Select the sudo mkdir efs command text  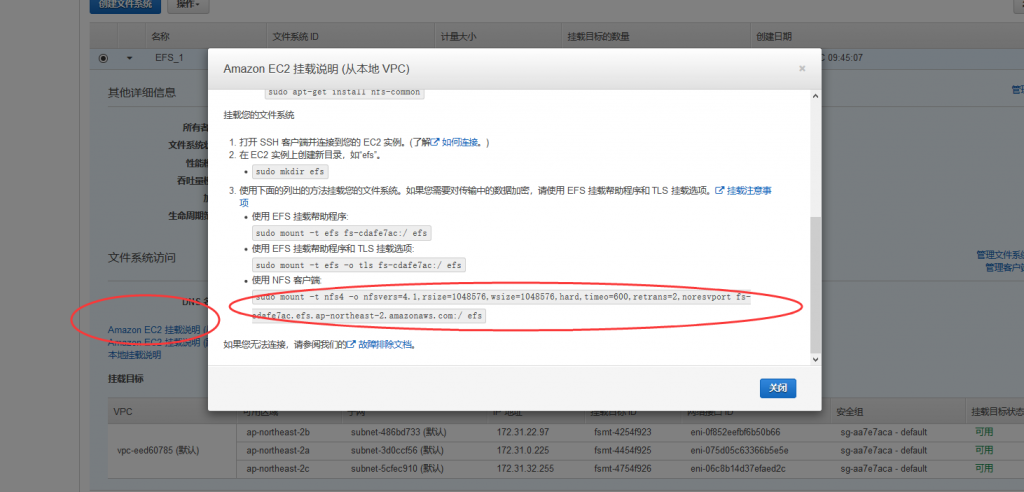point(290,172)
